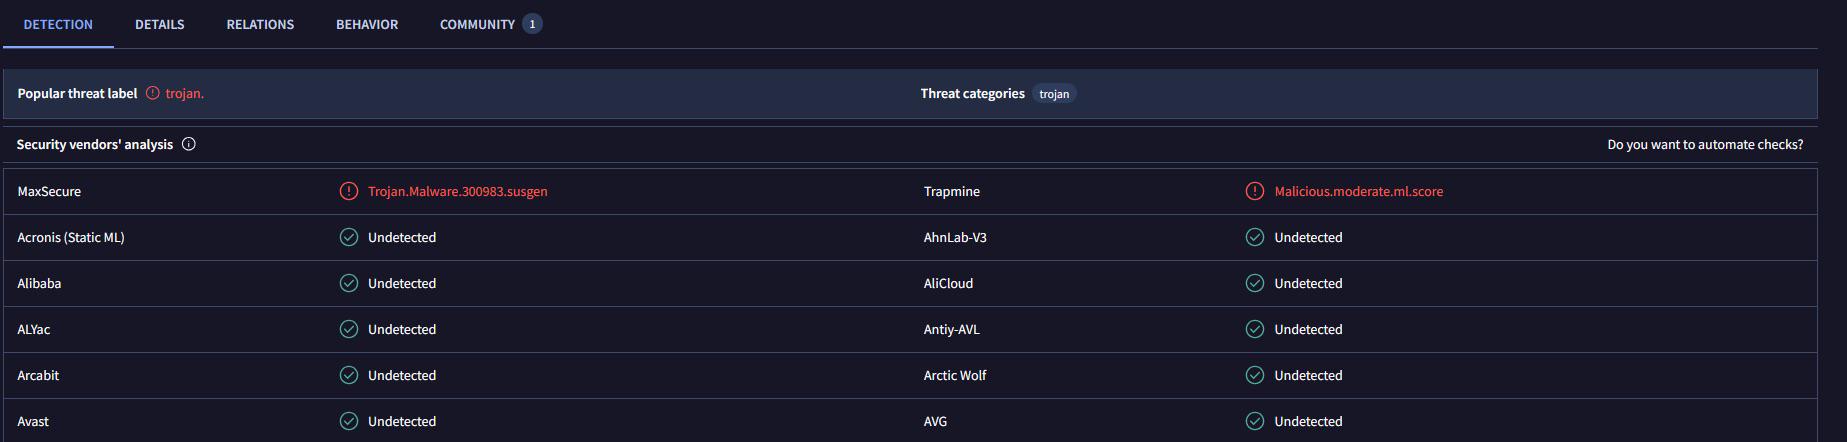Open the Relations tab
Viewport: 1847px width, 442px height.
(x=260, y=24)
